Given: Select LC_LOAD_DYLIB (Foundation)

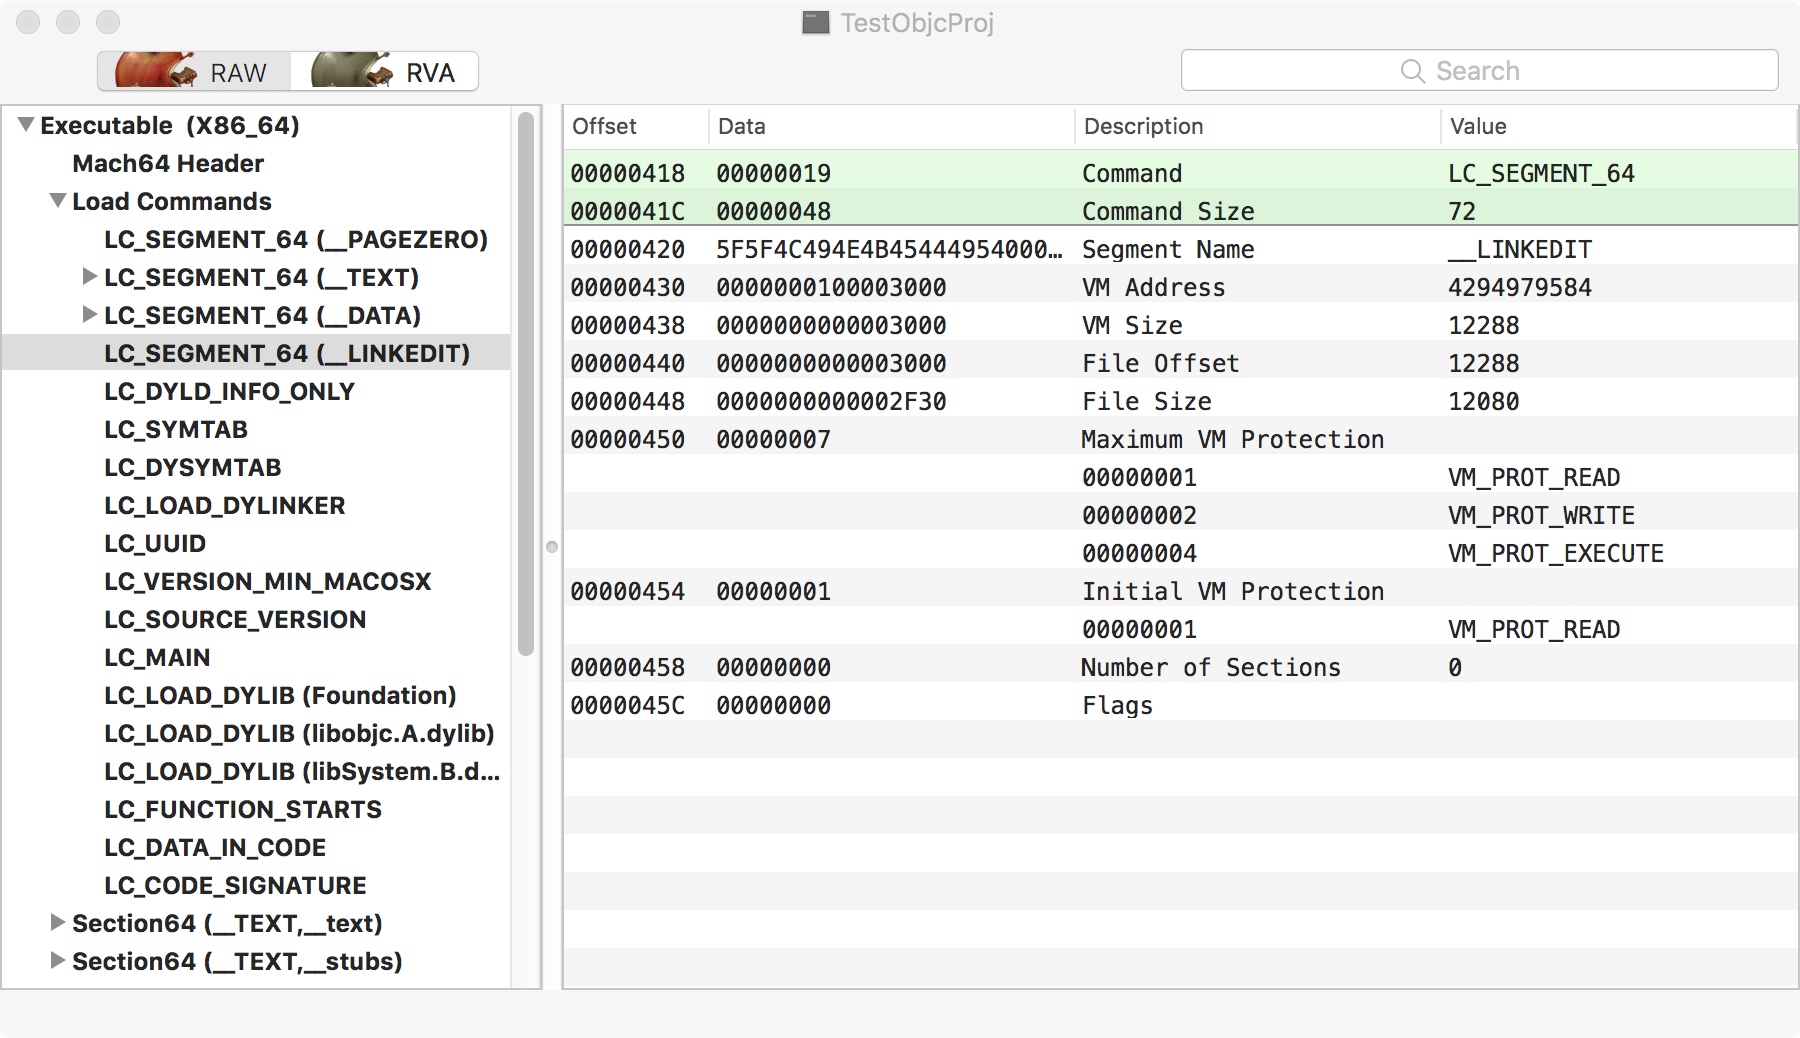Looking at the screenshot, I should coord(280,695).
